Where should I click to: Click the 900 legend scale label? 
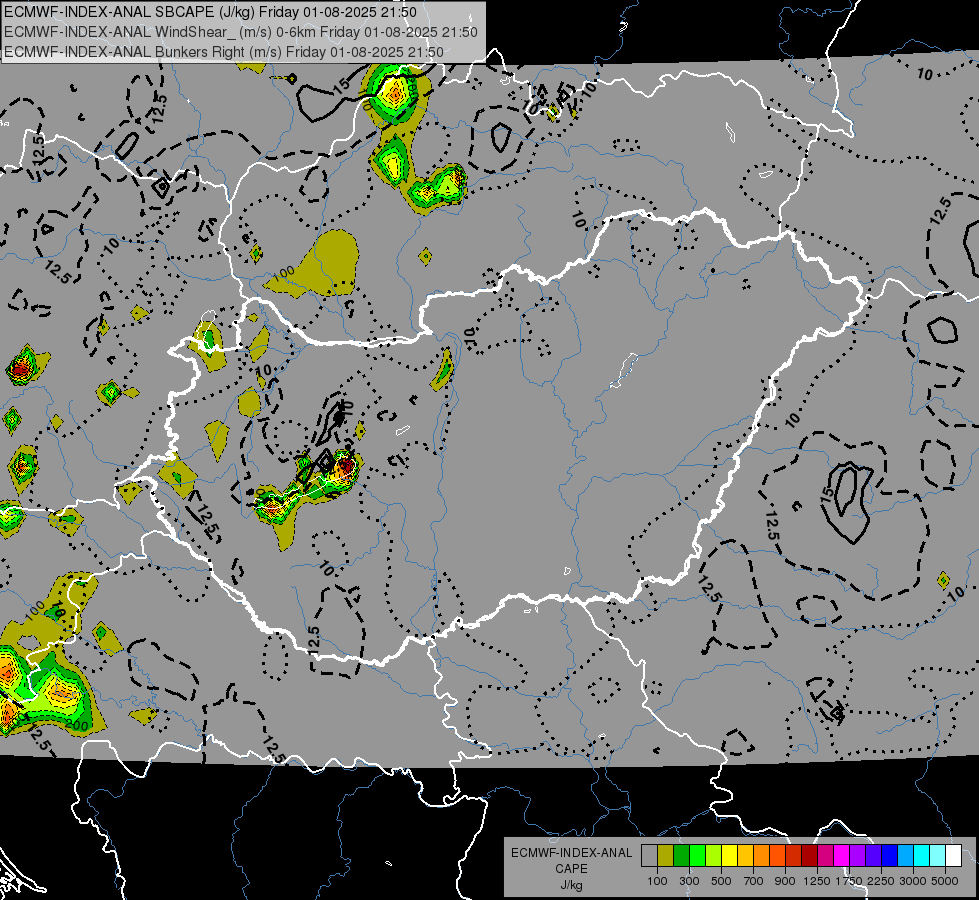tap(785, 881)
